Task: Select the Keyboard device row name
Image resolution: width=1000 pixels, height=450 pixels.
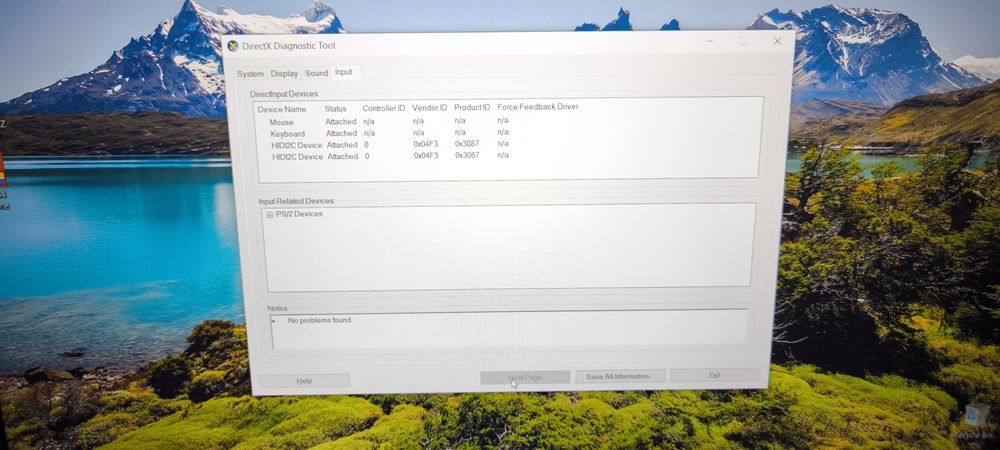Action: 288,134
